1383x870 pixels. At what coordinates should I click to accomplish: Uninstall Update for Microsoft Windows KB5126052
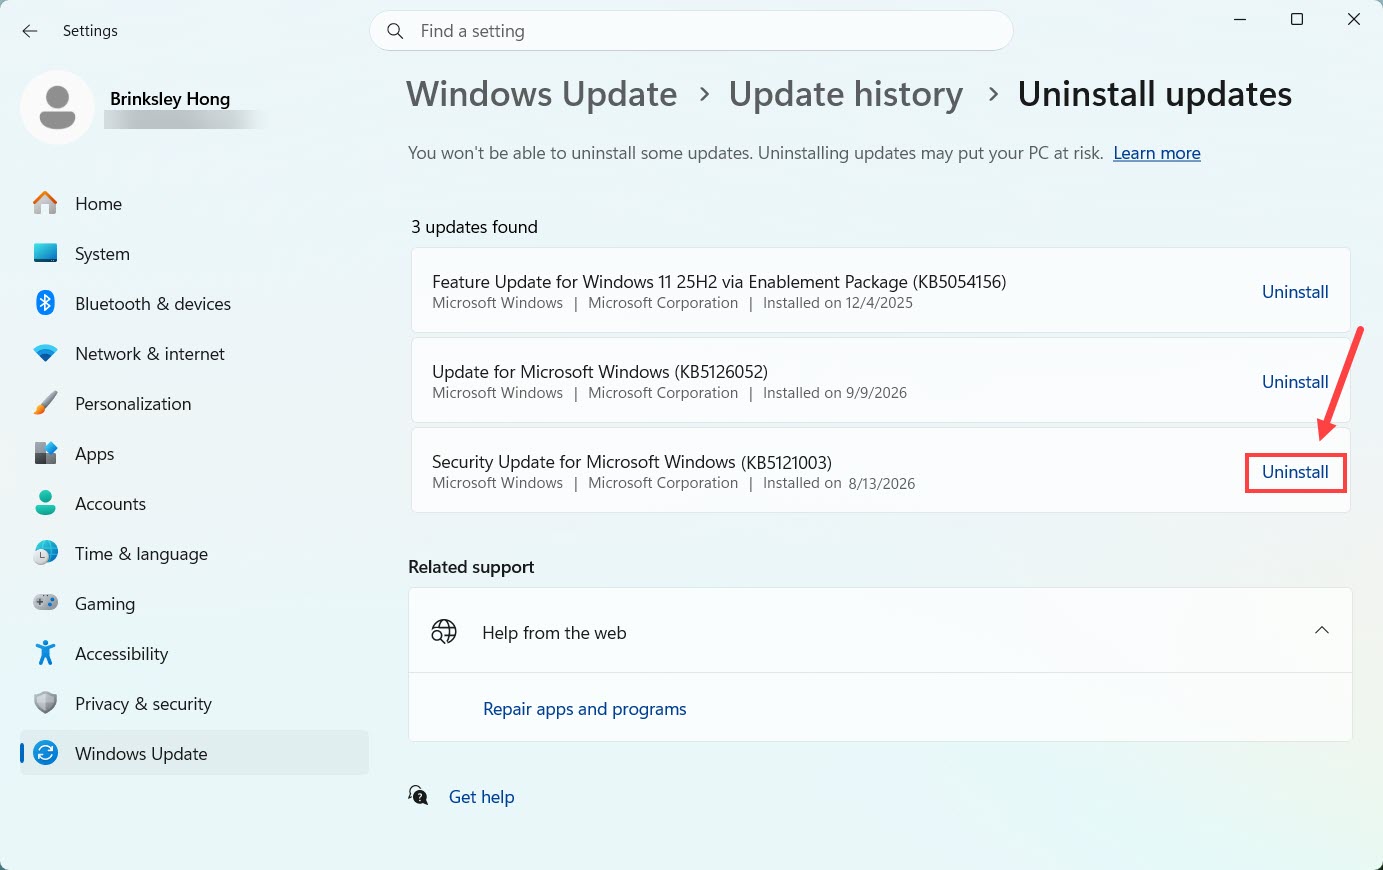[1295, 382]
